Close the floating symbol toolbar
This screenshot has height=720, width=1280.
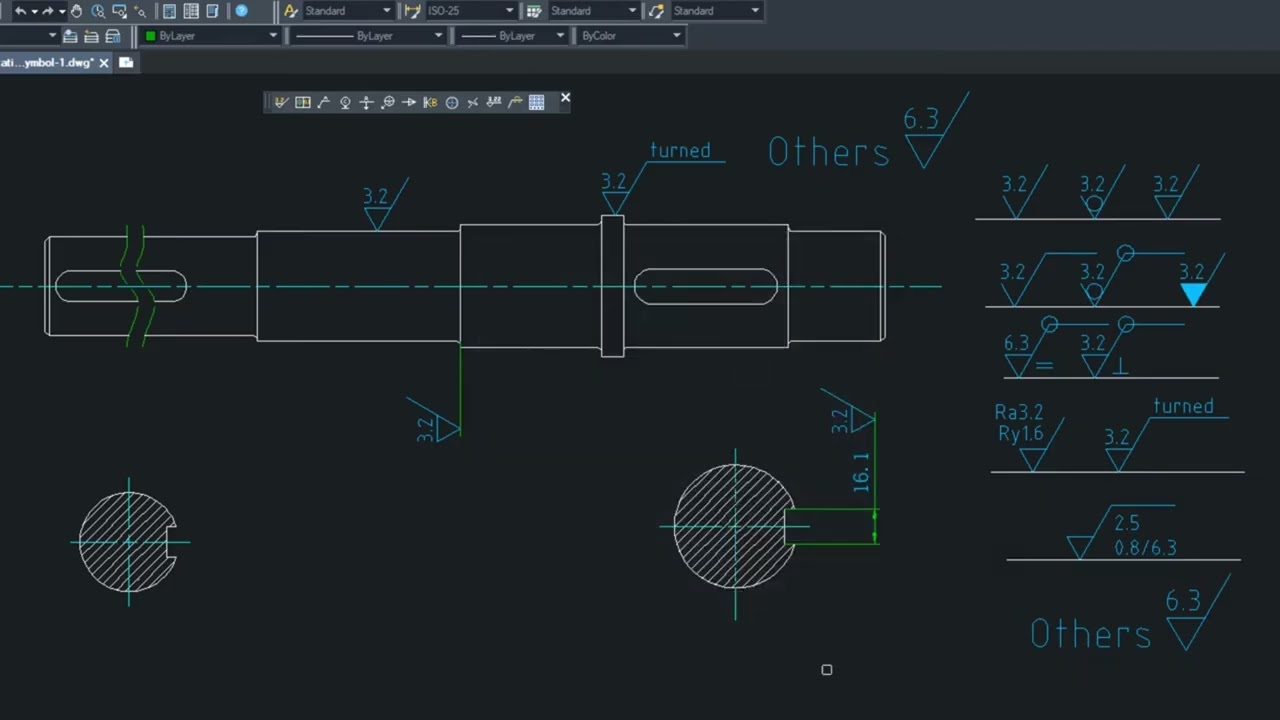(565, 97)
